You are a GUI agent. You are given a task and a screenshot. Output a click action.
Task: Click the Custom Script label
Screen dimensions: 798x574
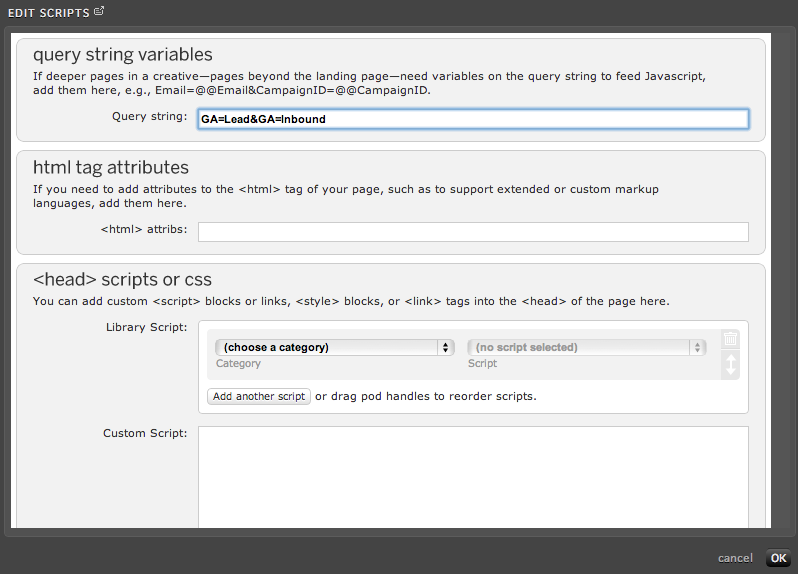coord(145,433)
